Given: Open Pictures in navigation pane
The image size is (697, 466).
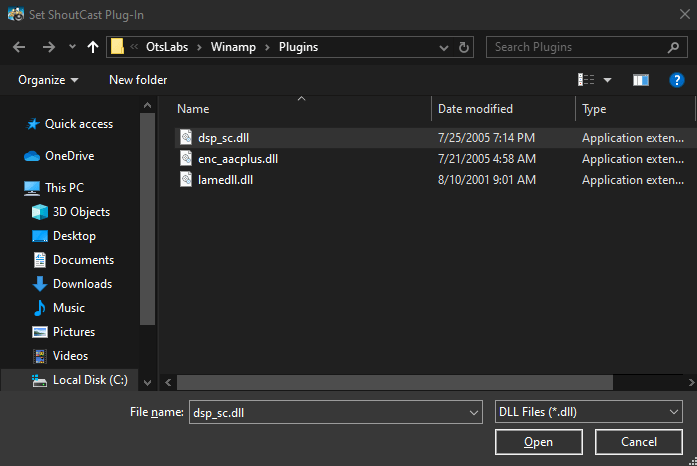Looking at the screenshot, I should pyautogui.click(x=74, y=332).
